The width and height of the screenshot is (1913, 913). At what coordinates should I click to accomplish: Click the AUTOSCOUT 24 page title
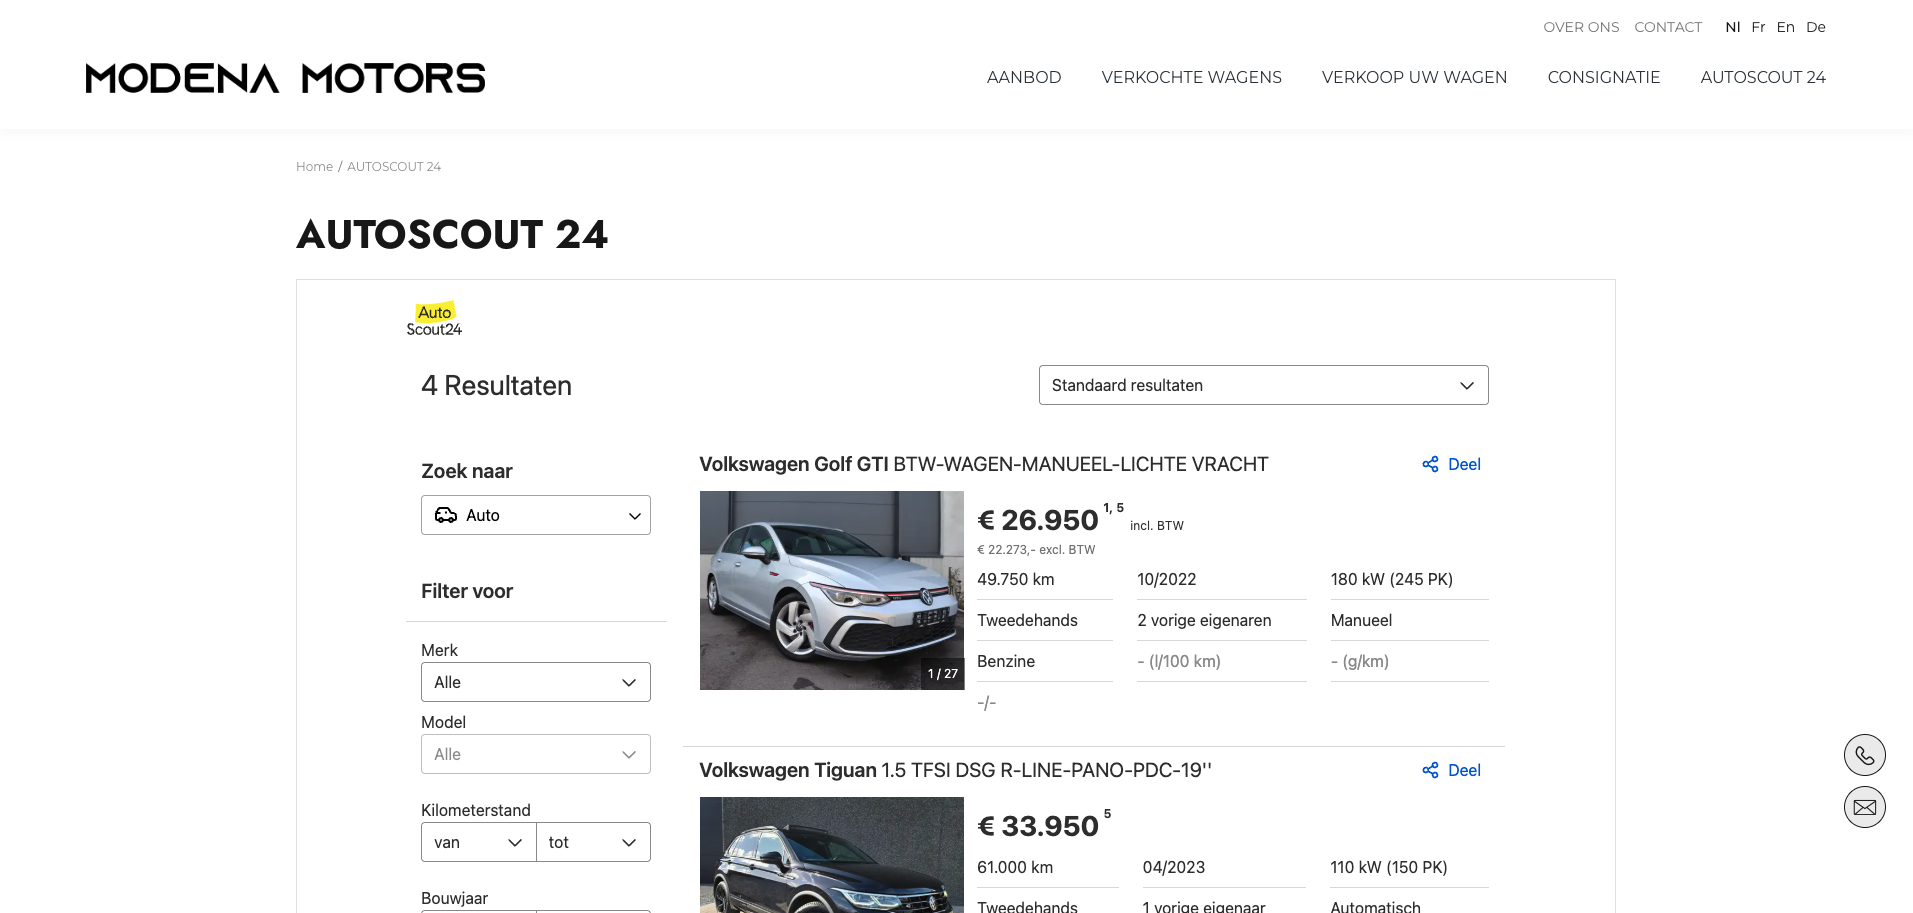pos(452,235)
